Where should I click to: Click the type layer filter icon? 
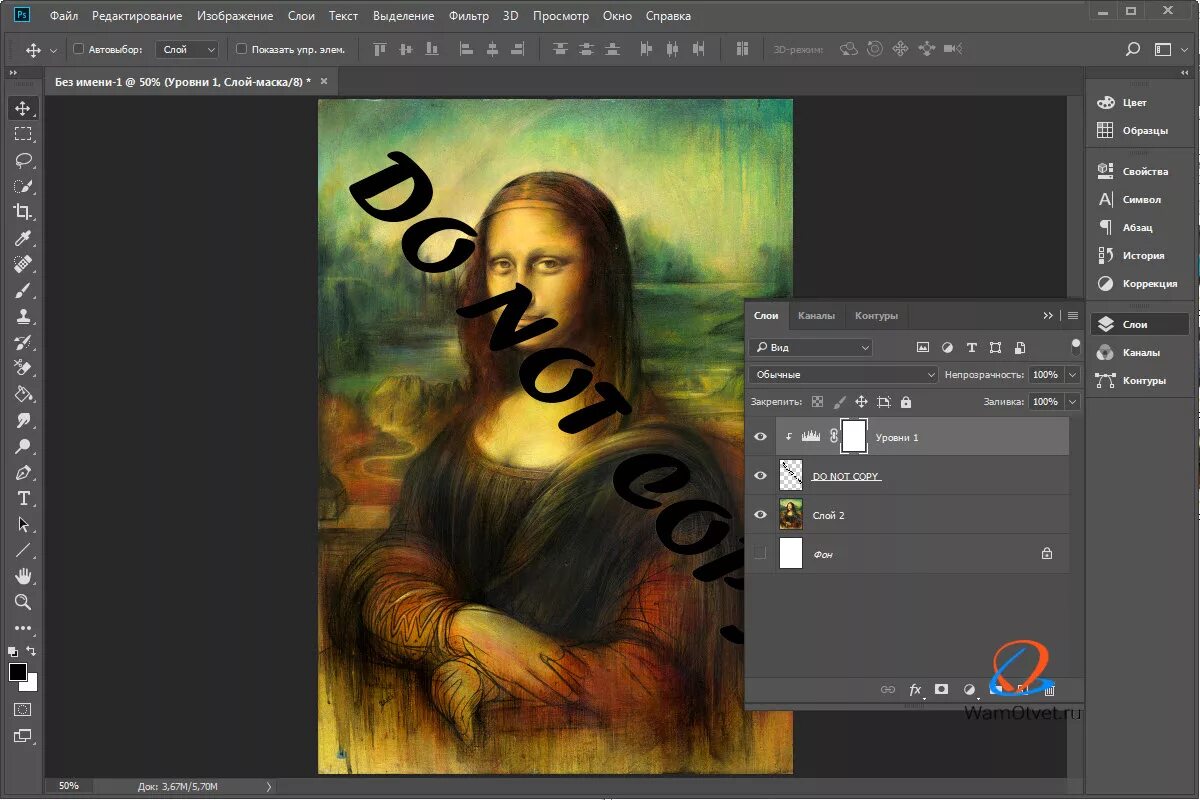(x=971, y=348)
